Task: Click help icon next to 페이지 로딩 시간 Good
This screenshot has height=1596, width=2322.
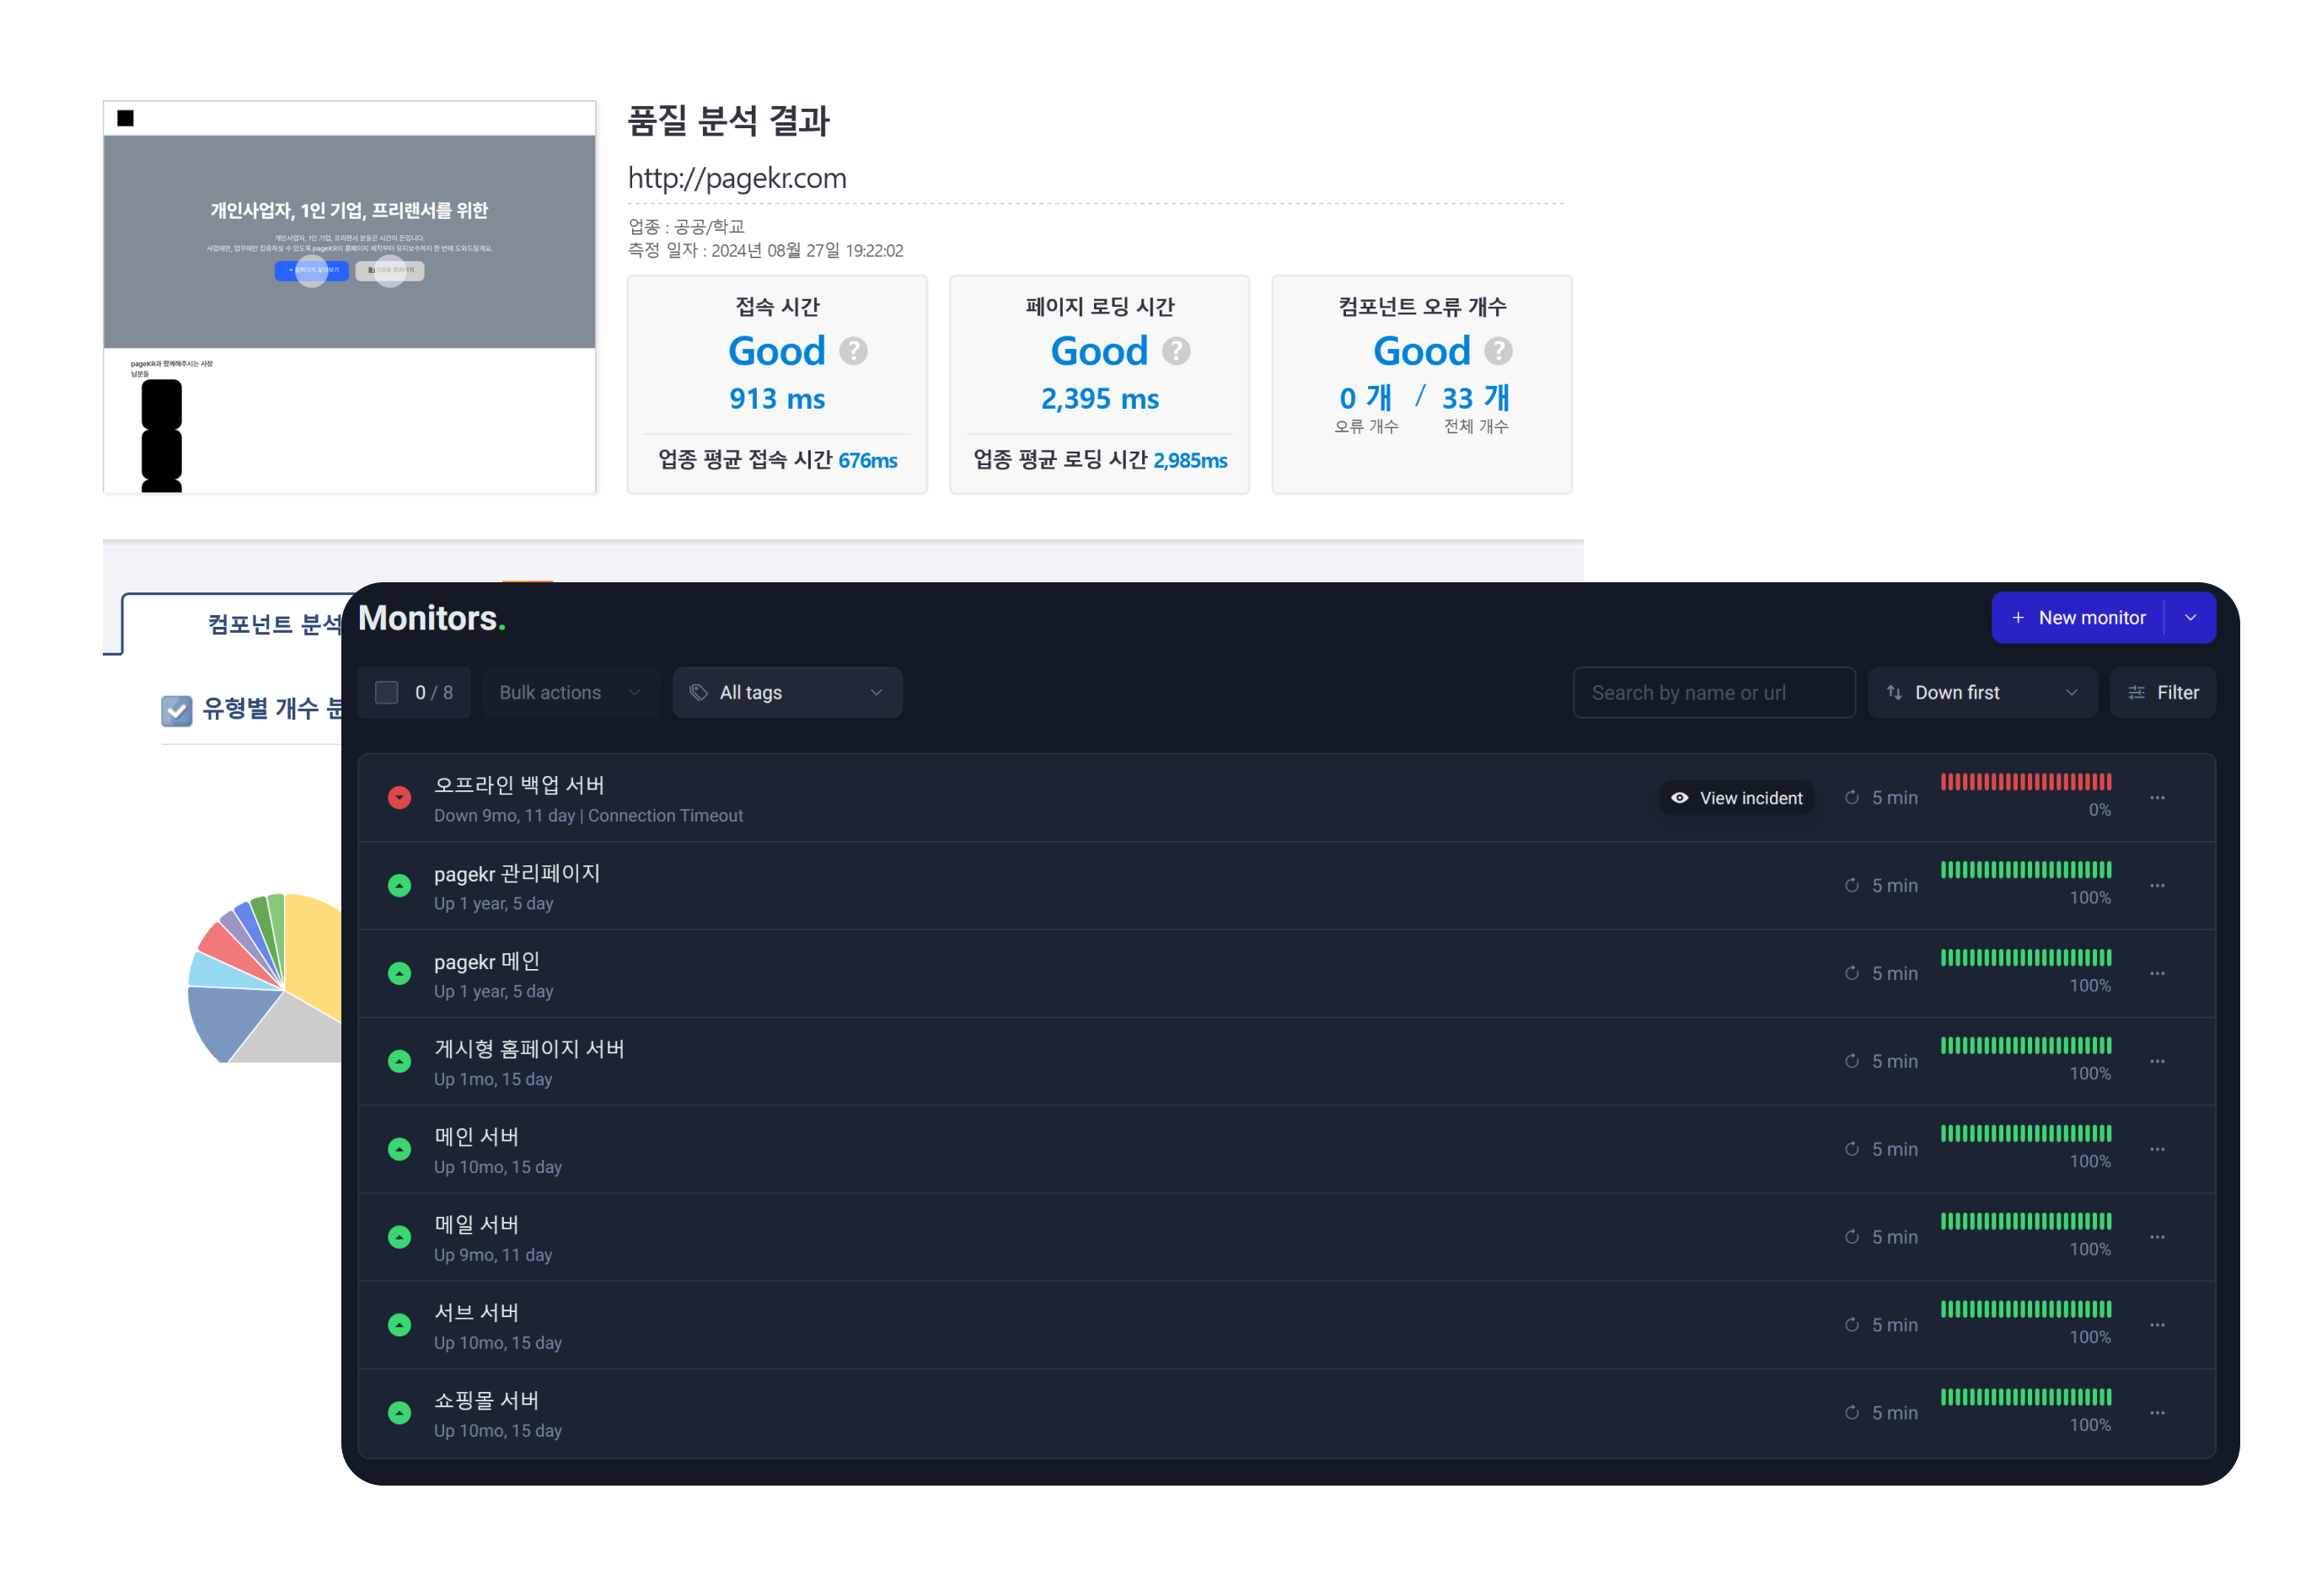Action: tap(1176, 351)
